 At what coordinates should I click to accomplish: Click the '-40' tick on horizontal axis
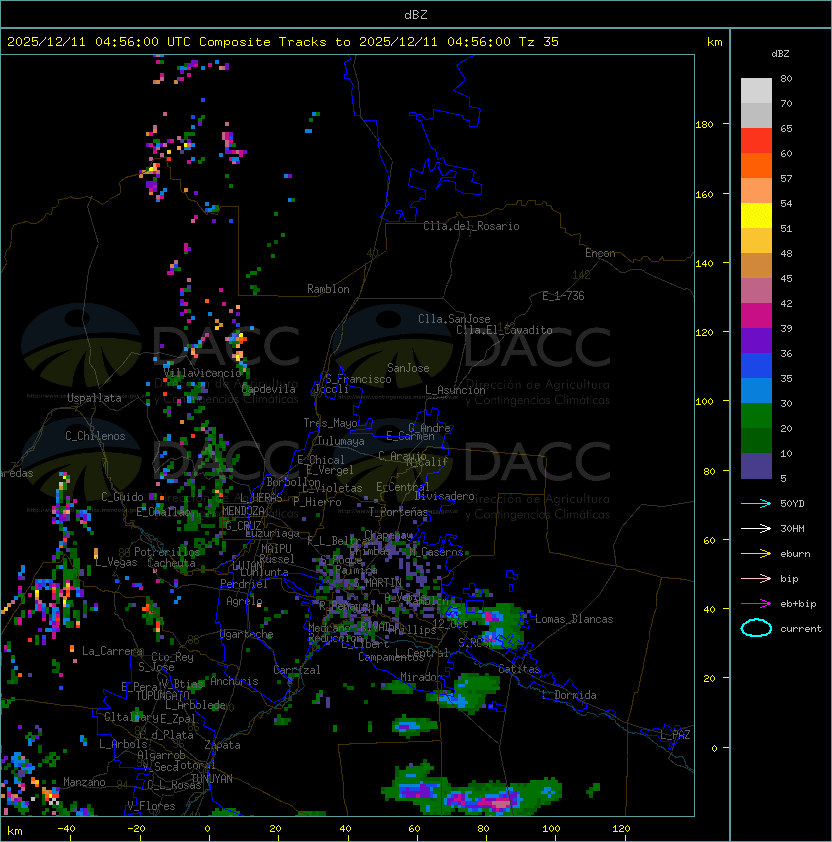(66, 829)
